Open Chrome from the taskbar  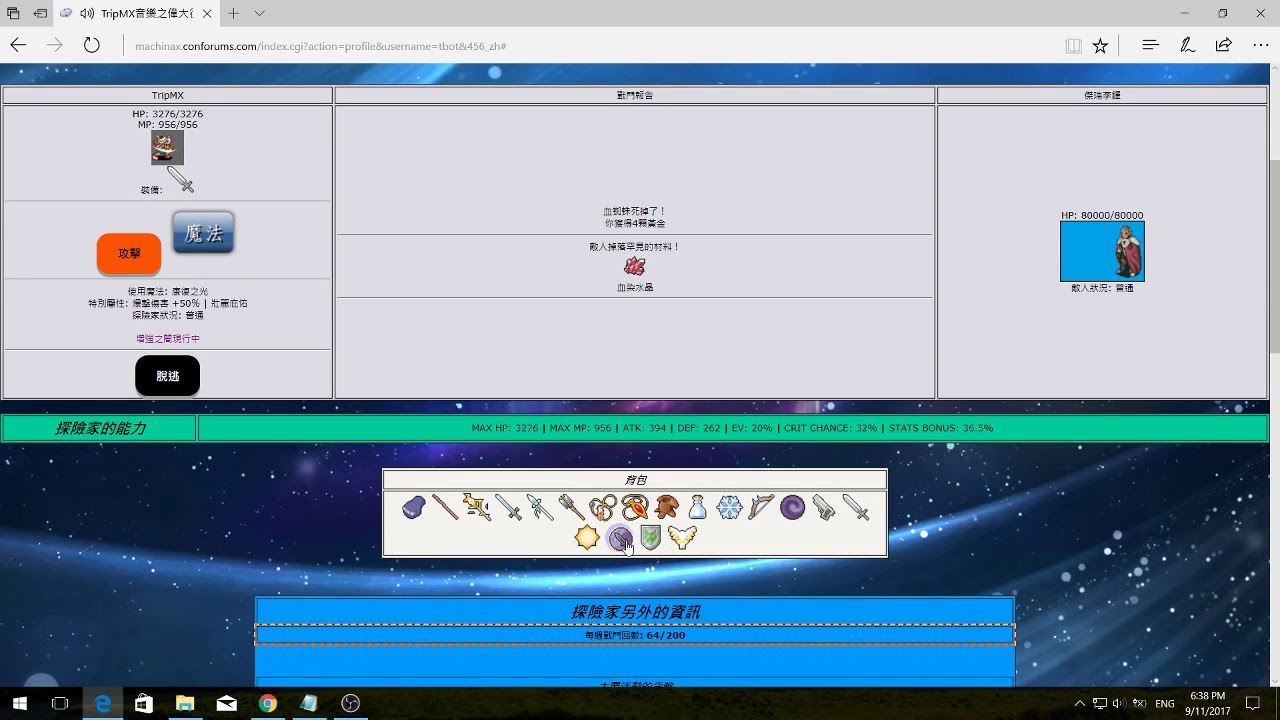[267, 703]
